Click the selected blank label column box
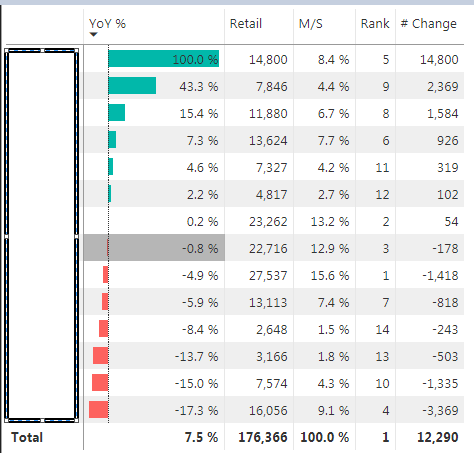Screen dimensions: 474x453 tap(42, 235)
